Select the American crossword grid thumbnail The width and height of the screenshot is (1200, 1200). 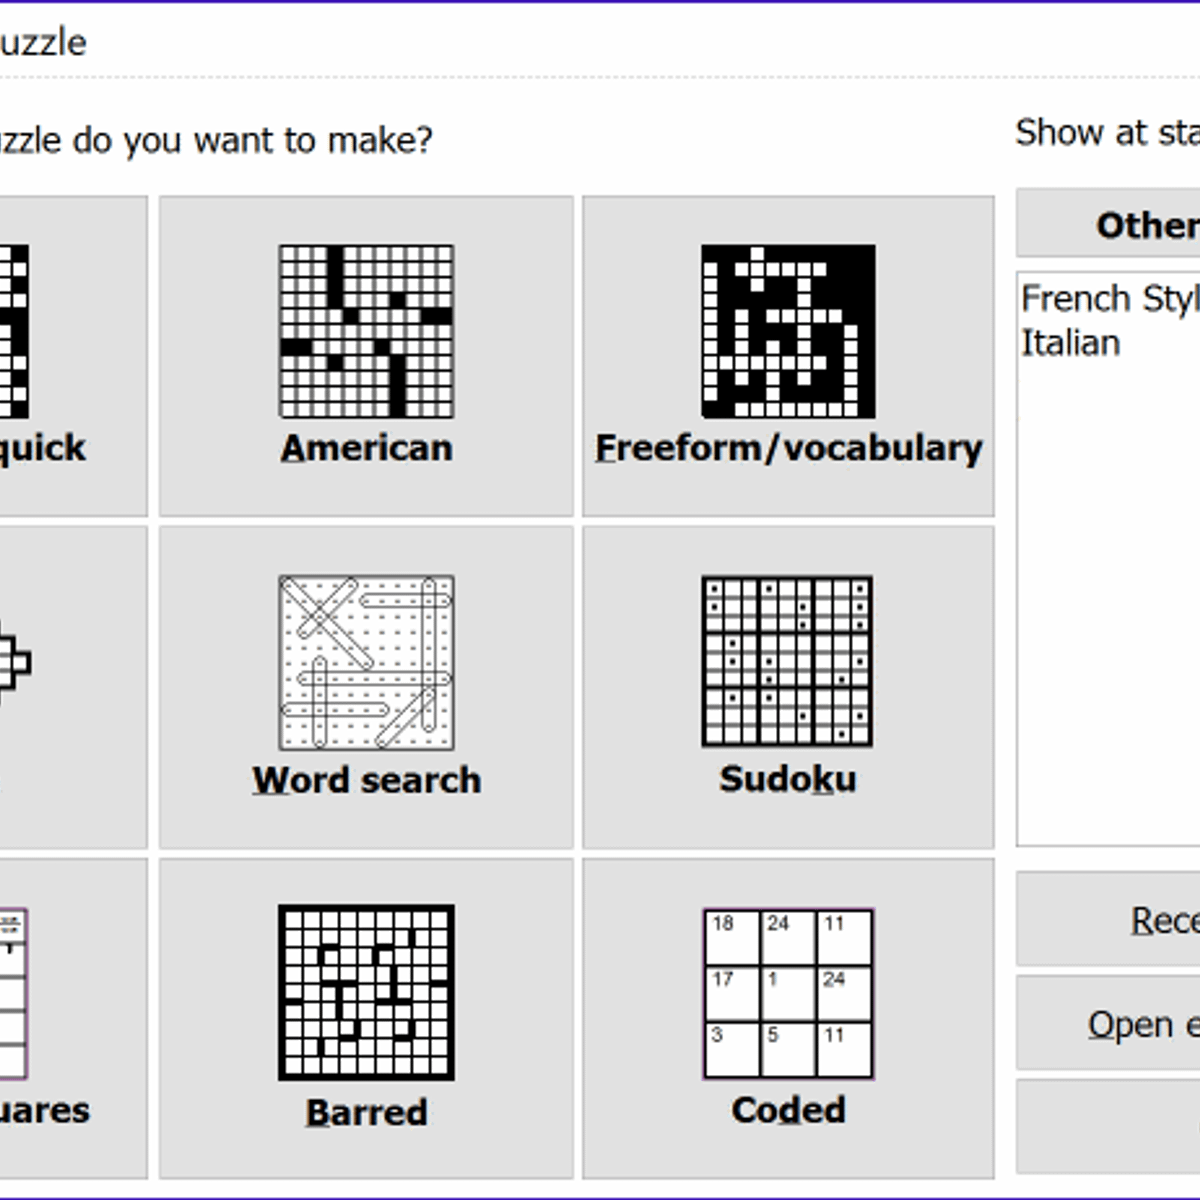tap(366, 330)
